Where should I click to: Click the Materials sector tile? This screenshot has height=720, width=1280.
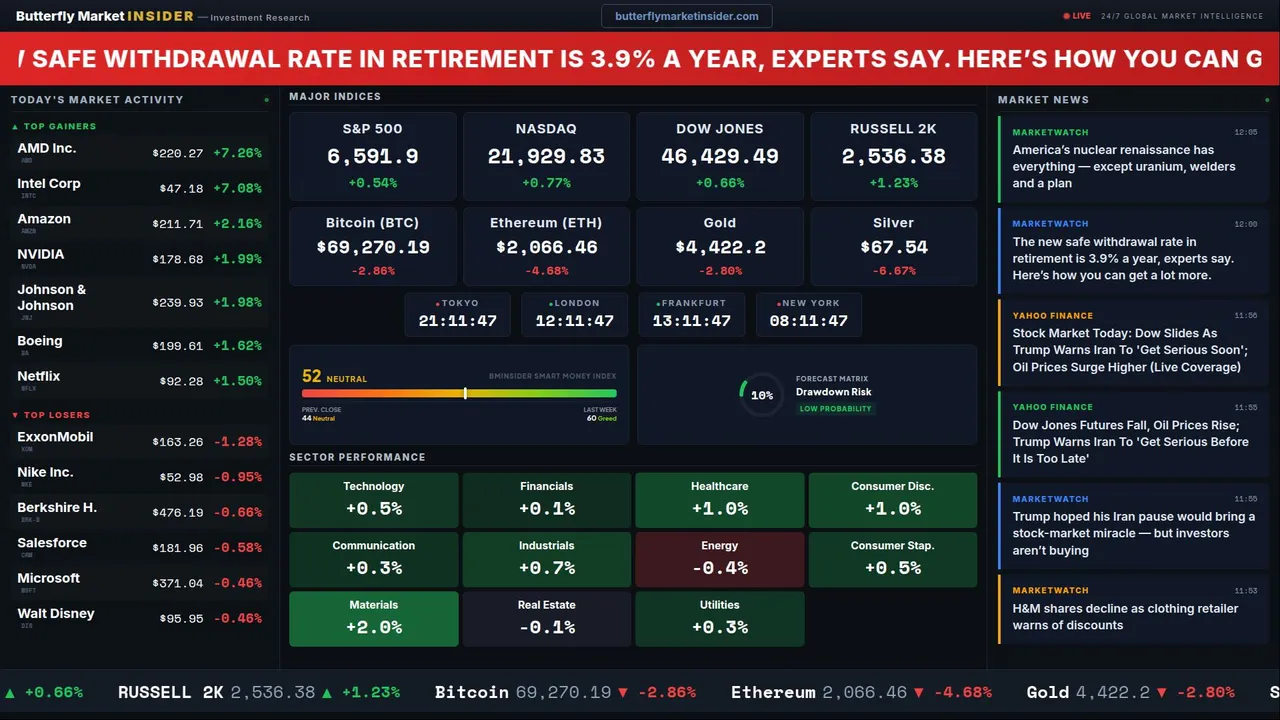[373, 619]
